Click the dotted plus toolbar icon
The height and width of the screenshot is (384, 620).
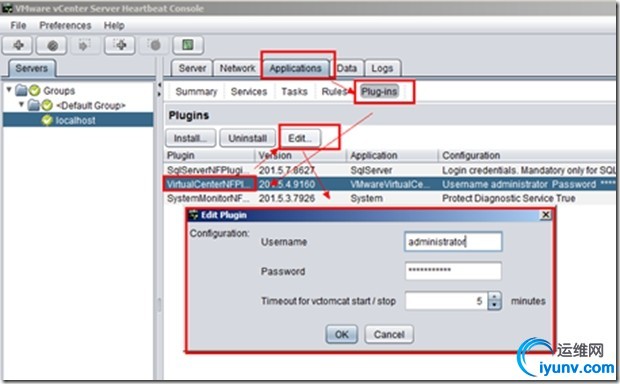point(120,45)
